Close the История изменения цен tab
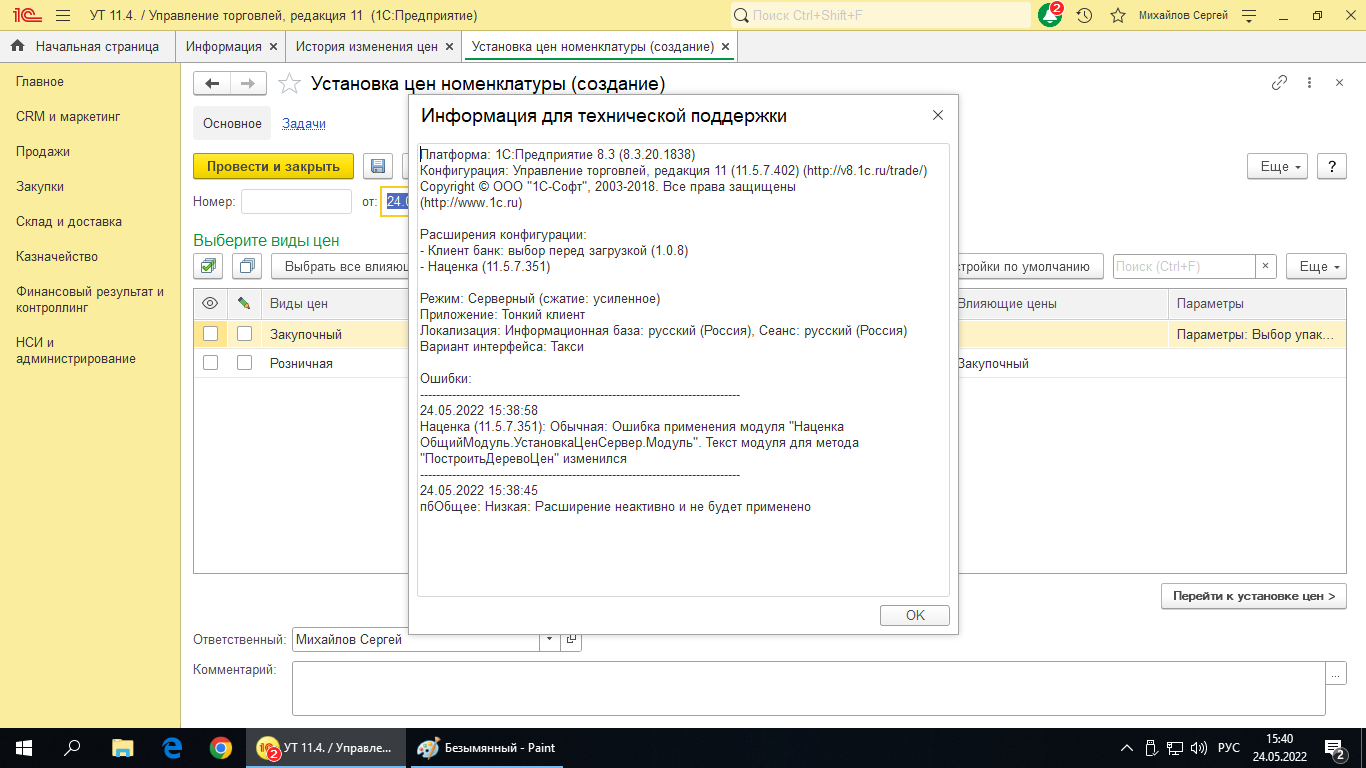This screenshot has height=768, width=1366. (x=449, y=46)
